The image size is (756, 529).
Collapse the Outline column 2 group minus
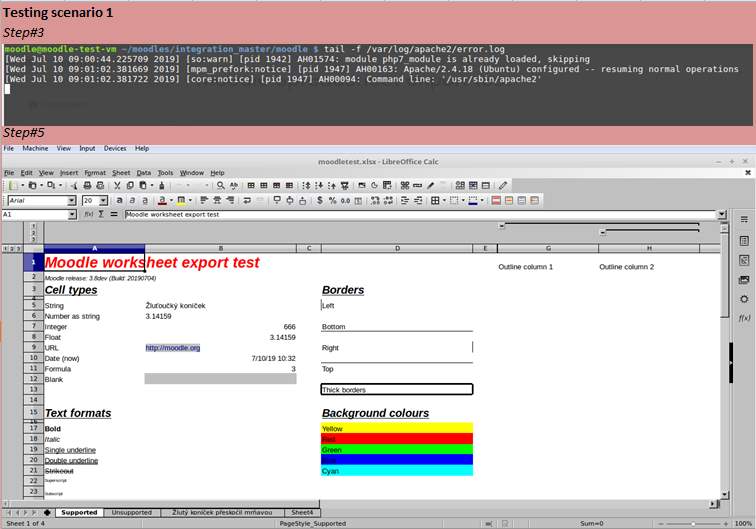[602, 232]
